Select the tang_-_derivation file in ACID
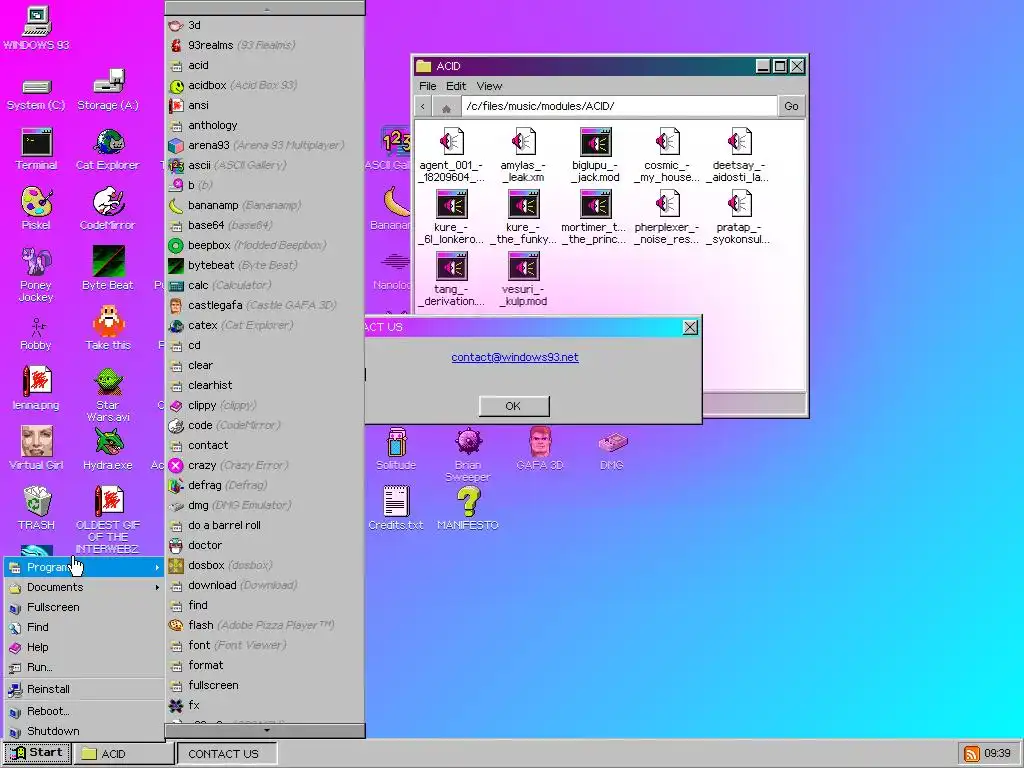 point(451,279)
